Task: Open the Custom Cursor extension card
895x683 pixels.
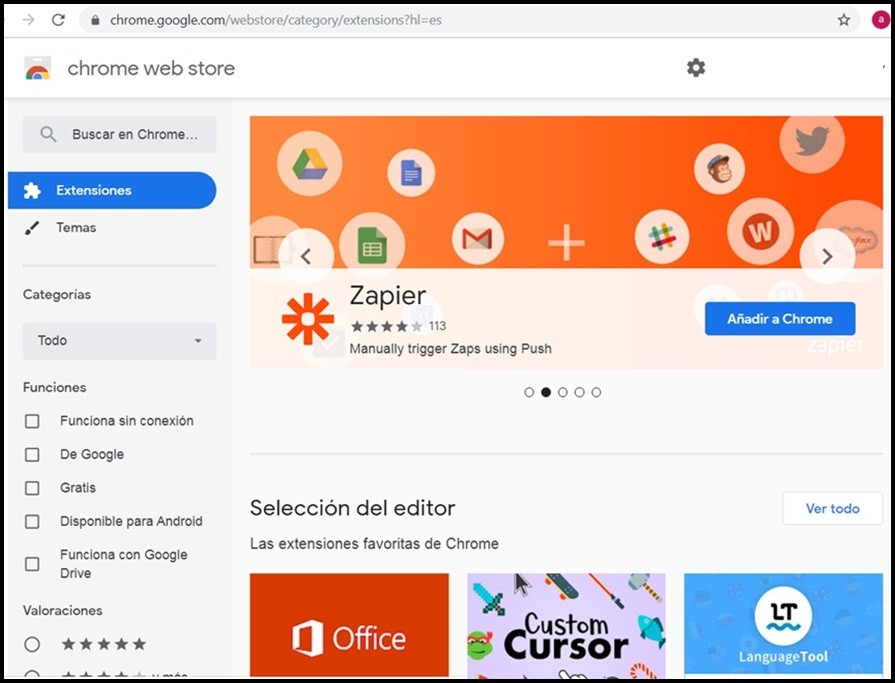Action: pyautogui.click(x=566, y=625)
